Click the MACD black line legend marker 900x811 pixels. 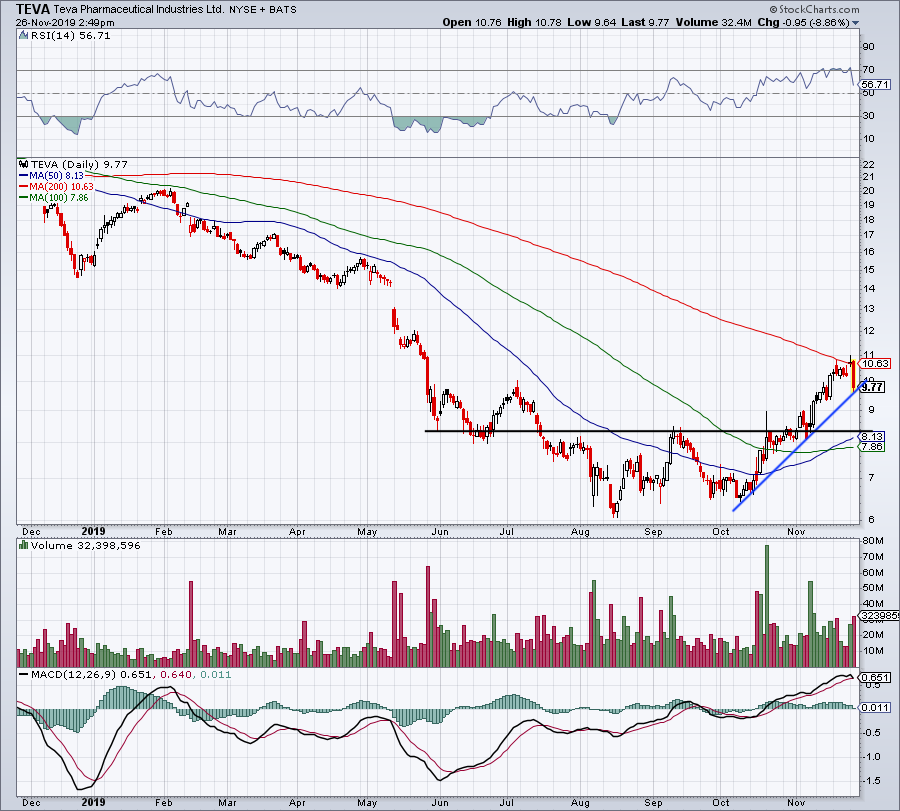24,675
